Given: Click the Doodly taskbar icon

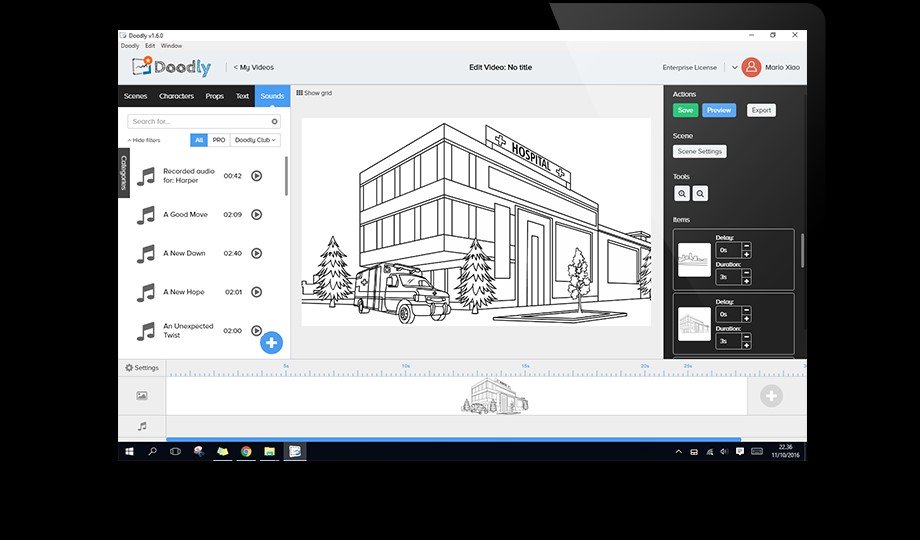Looking at the screenshot, I should pyautogui.click(x=295, y=451).
